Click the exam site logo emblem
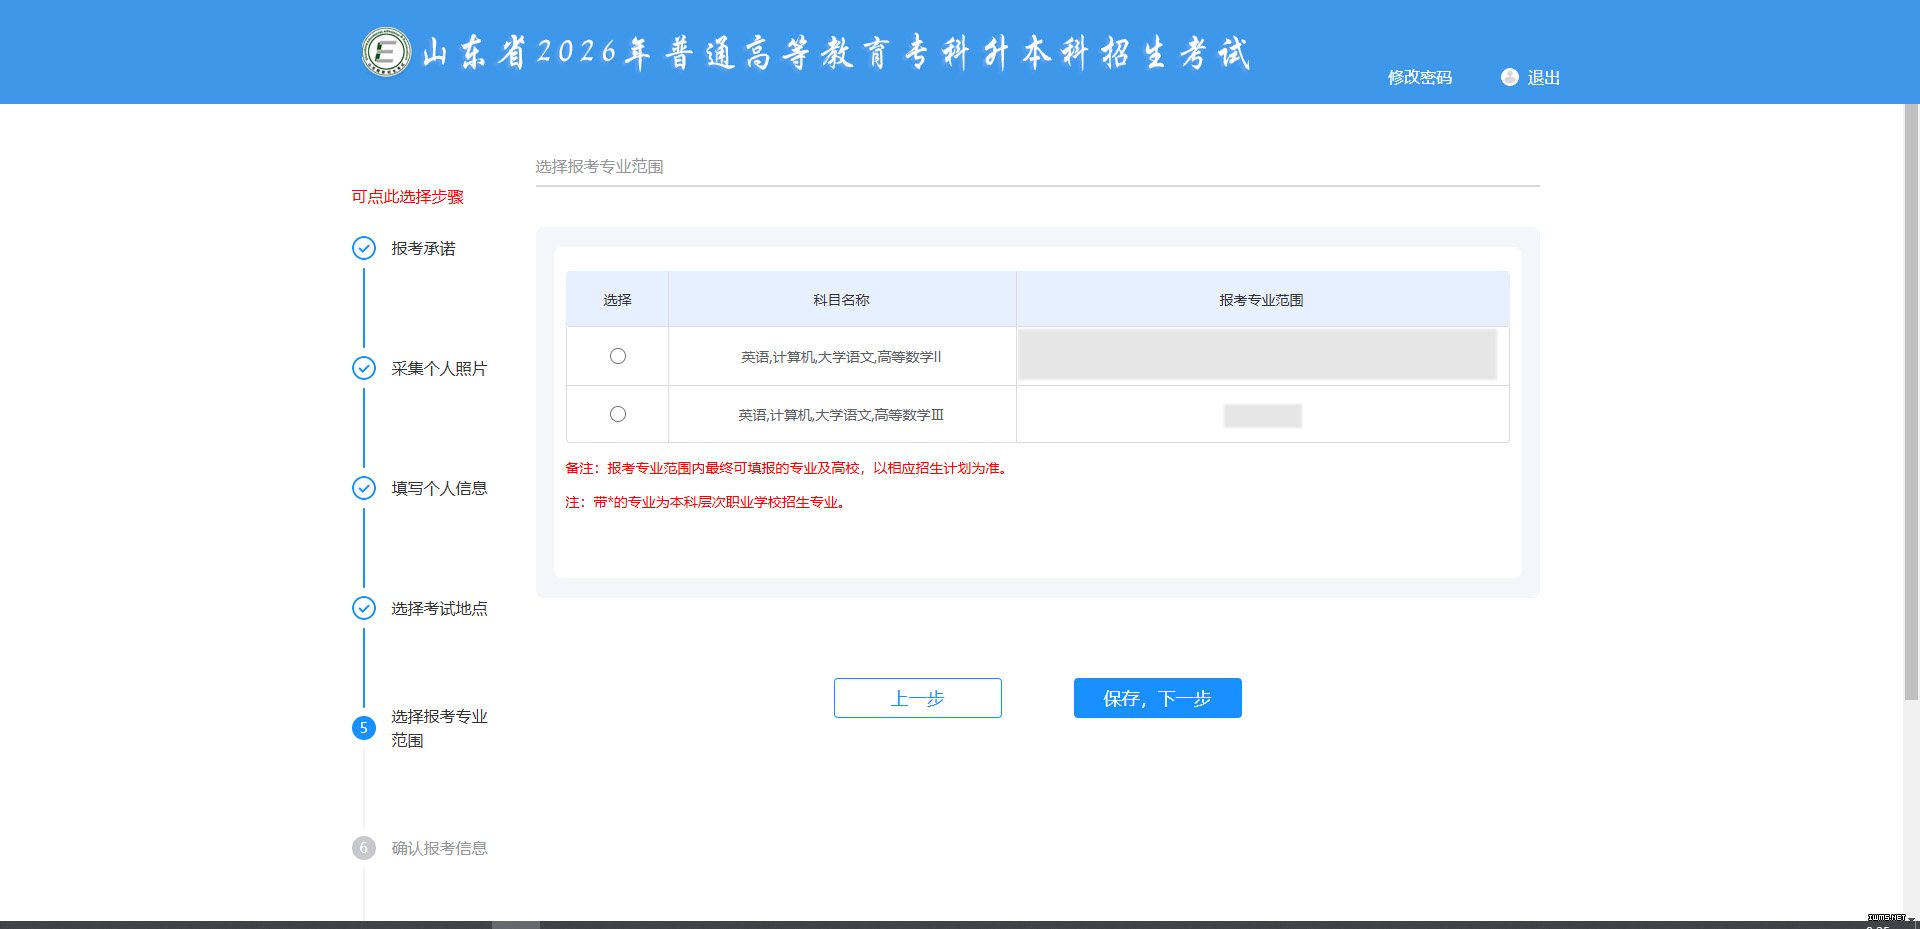The image size is (1920, 929). 386,52
